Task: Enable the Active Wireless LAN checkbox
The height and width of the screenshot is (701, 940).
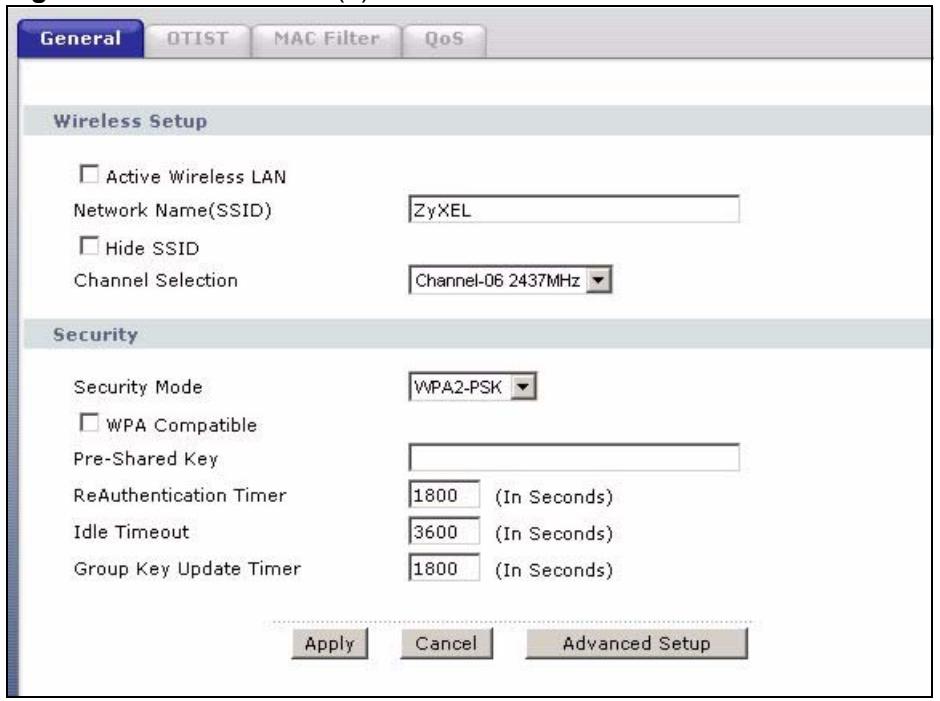Action: 89,175
